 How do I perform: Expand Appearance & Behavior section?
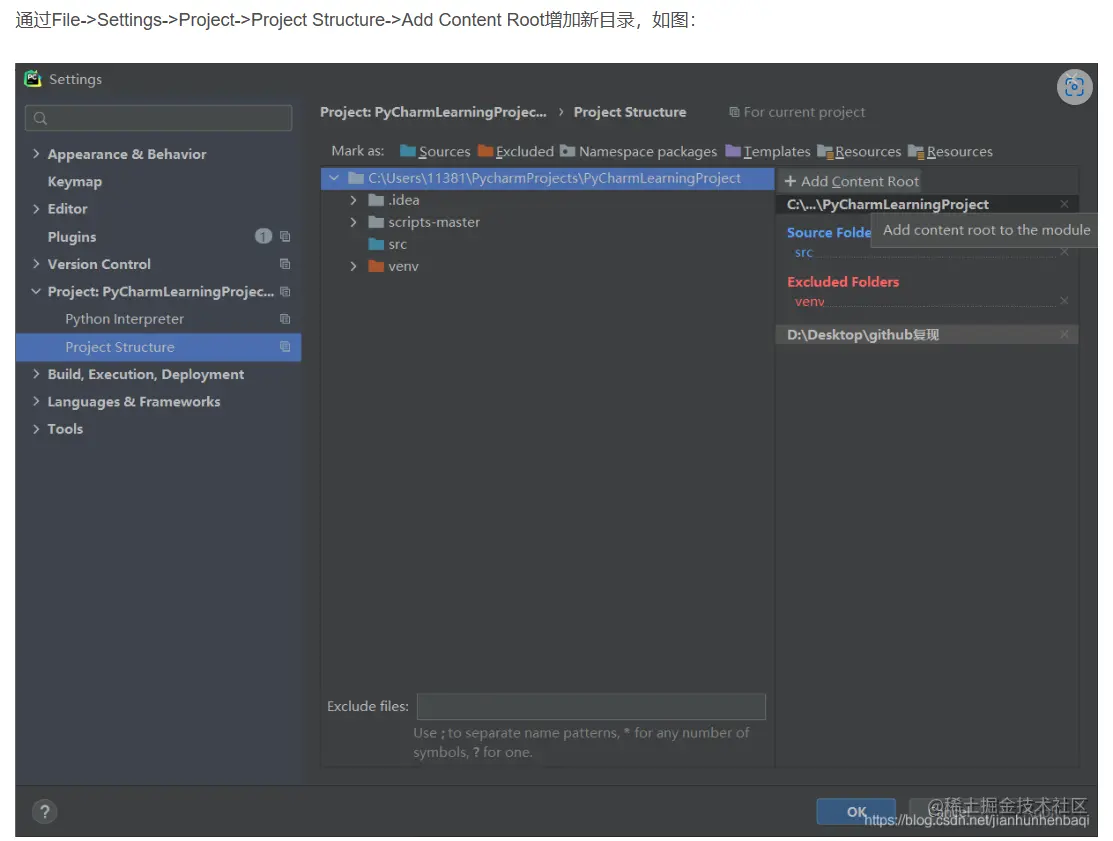click(36, 154)
